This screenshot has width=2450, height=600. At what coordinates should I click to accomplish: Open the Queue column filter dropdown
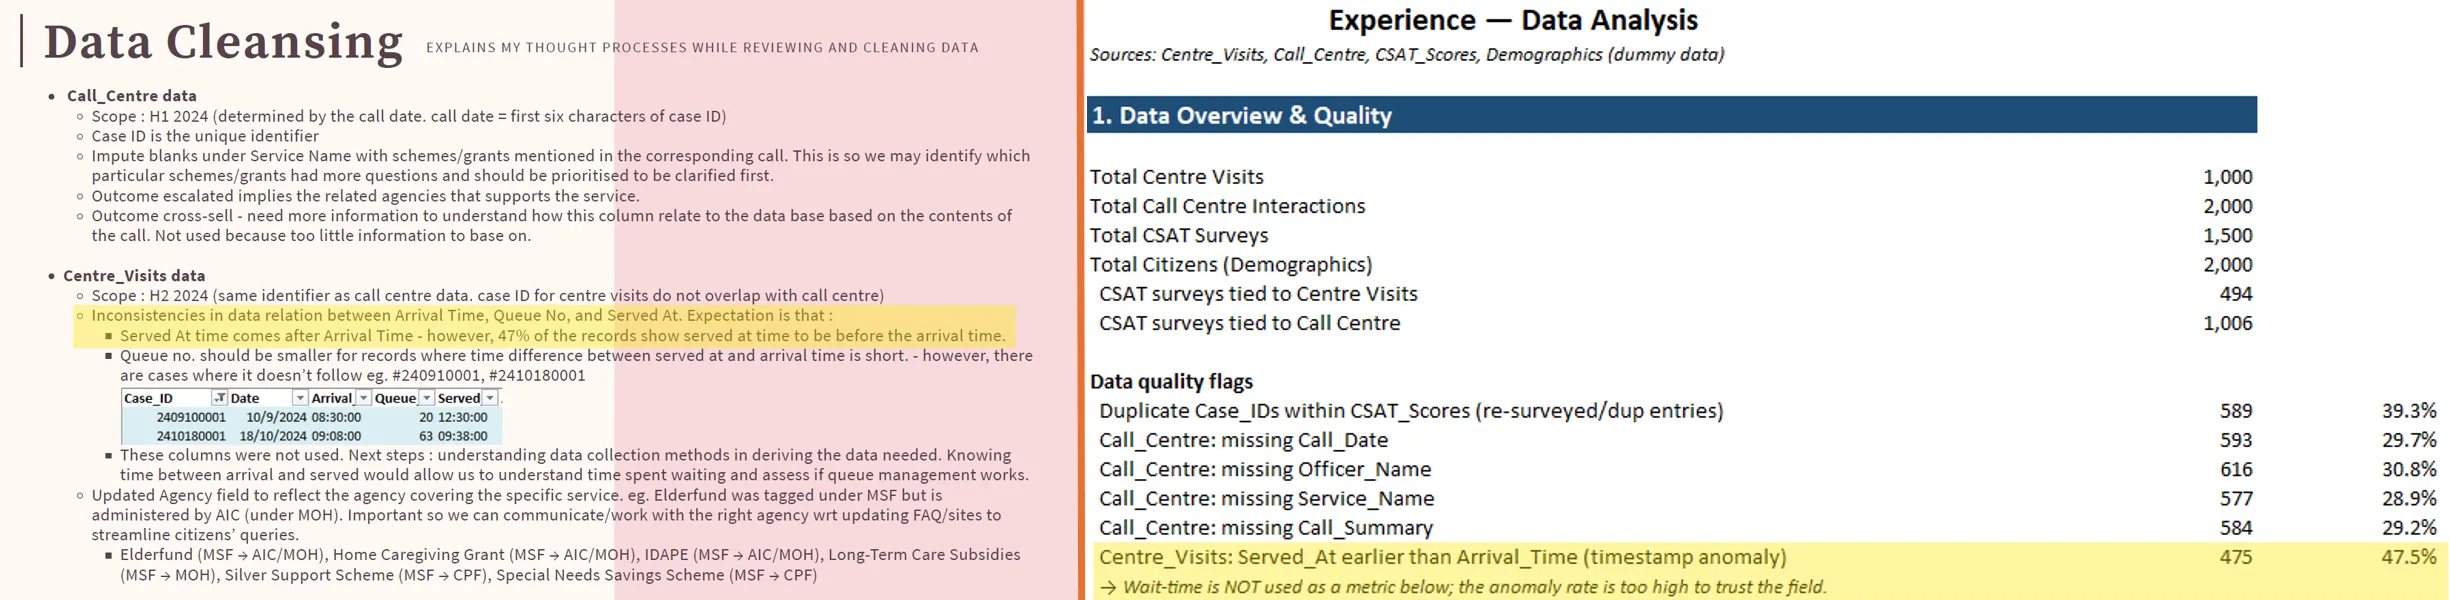[427, 398]
